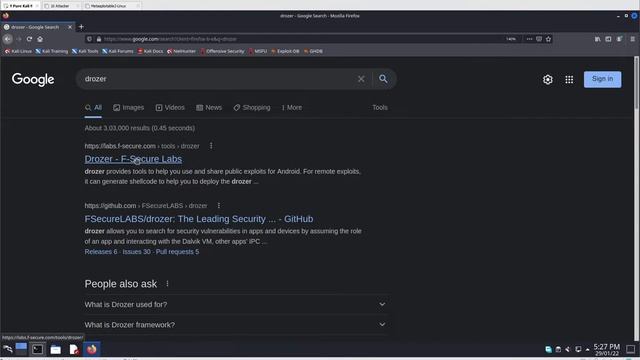
Task: Open the Releases 6 sublink
Action: pos(101,252)
